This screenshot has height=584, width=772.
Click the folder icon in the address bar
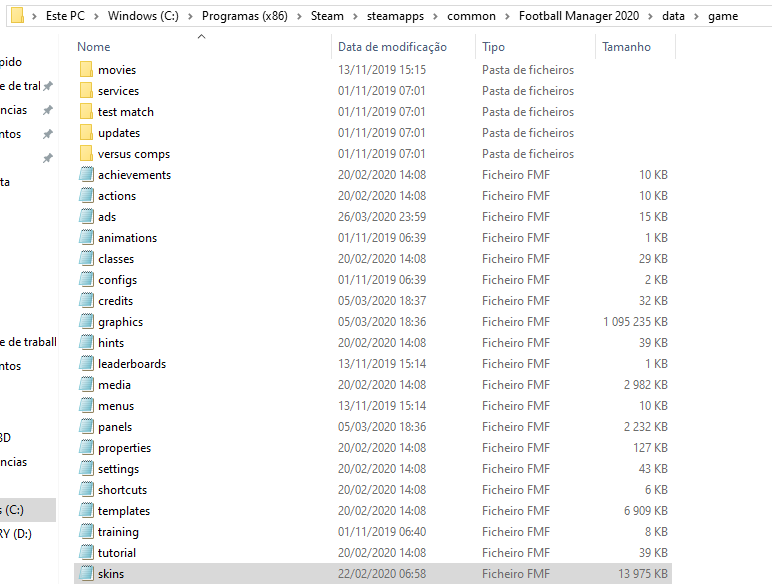(17, 15)
